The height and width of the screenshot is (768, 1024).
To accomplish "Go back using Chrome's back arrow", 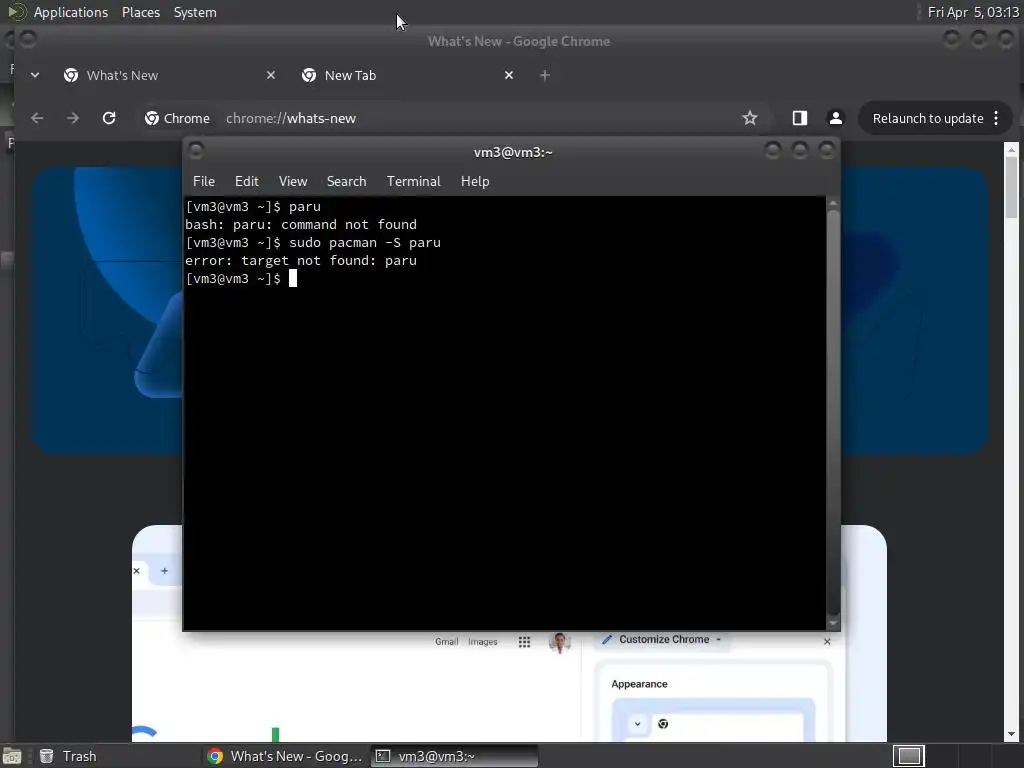I will 37,118.
